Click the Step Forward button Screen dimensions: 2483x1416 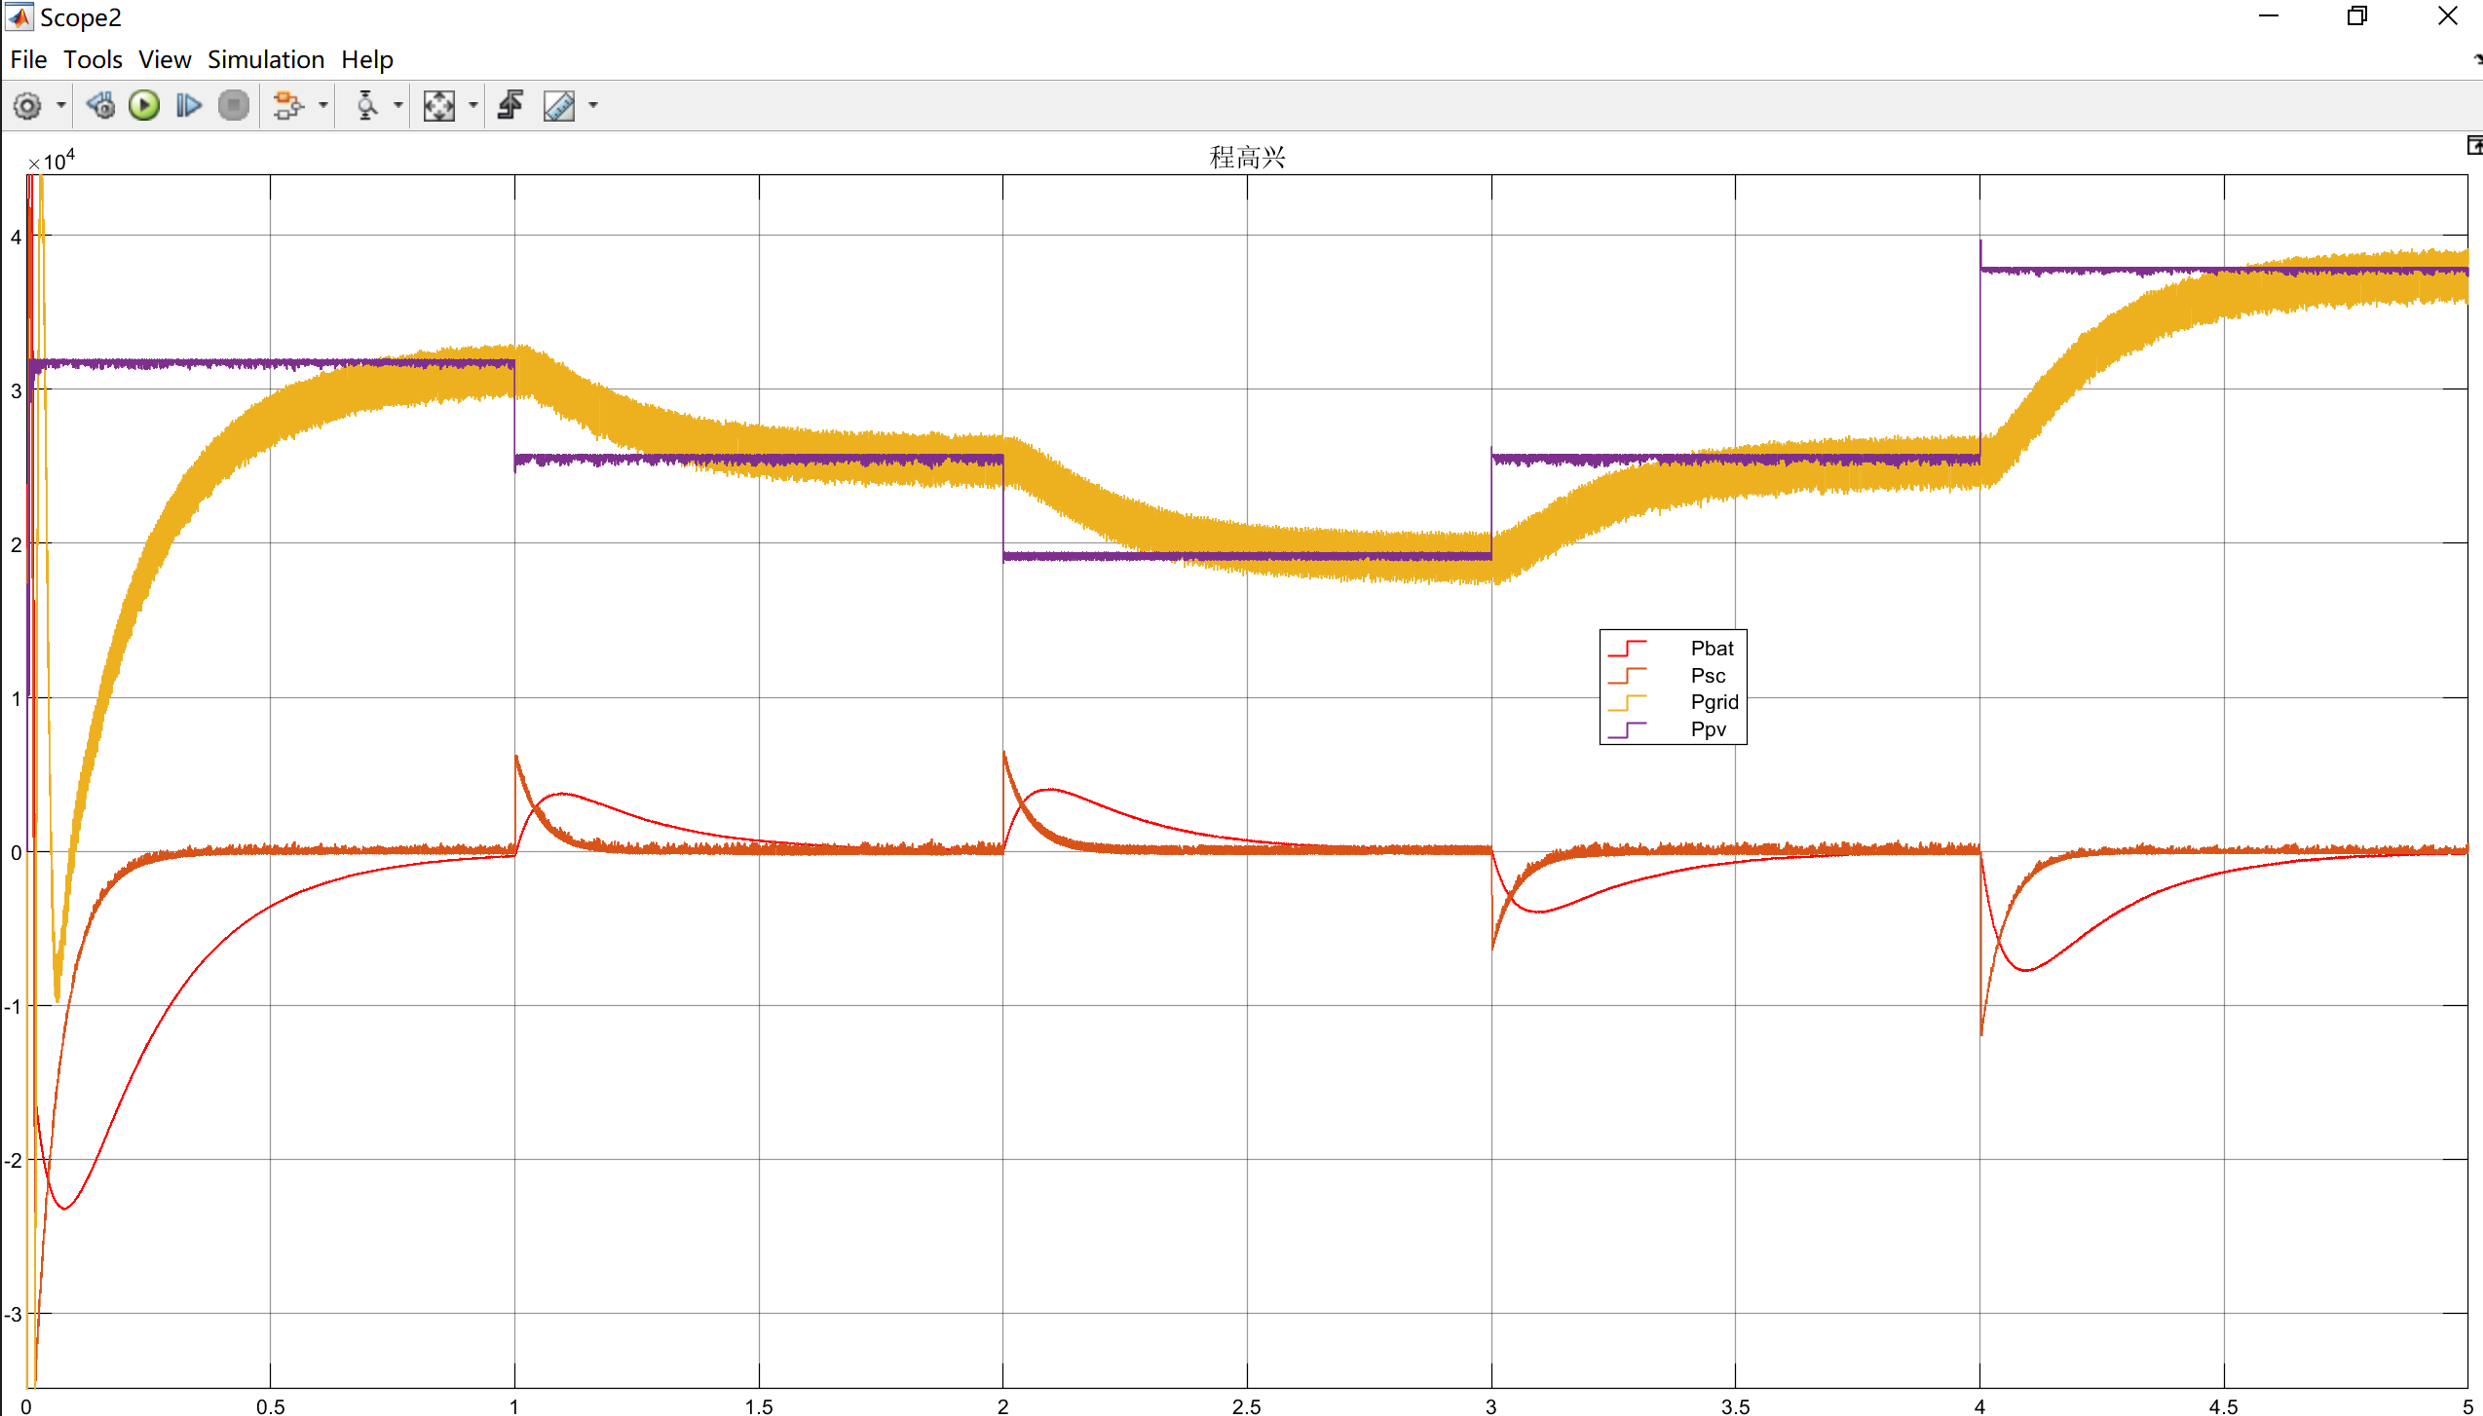point(188,105)
